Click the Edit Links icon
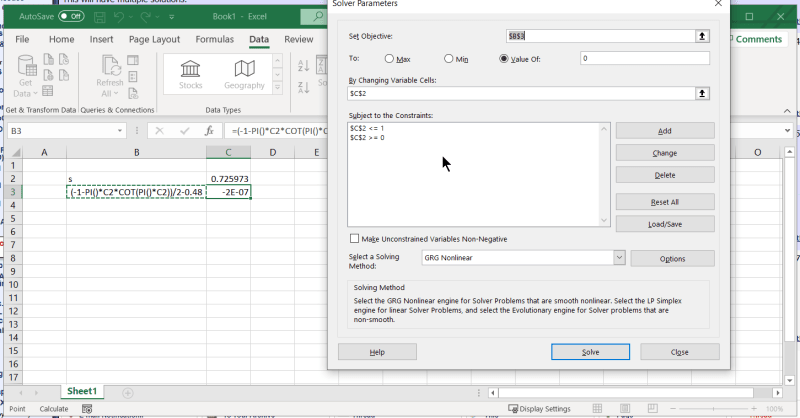This screenshot has height=418, width=800. click(x=133, y=93)
